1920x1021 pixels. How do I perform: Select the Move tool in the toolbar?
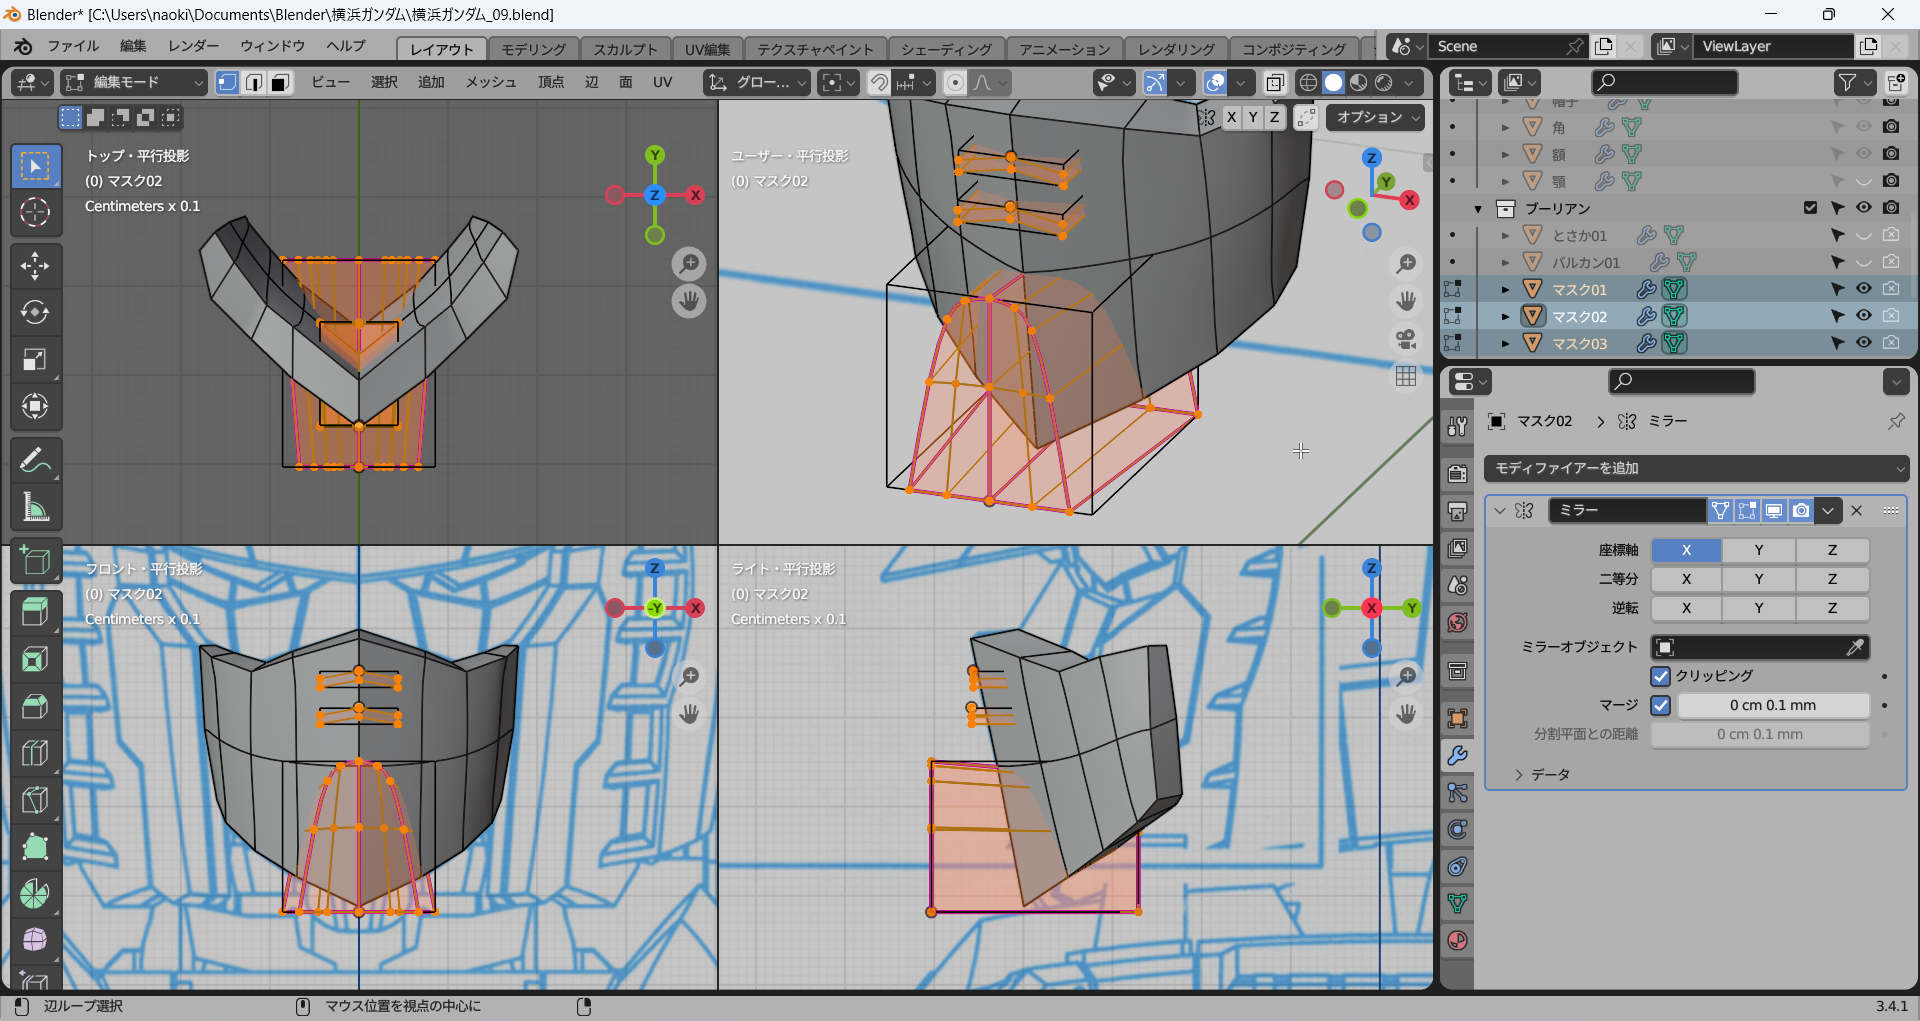click(x=35, y=266)
